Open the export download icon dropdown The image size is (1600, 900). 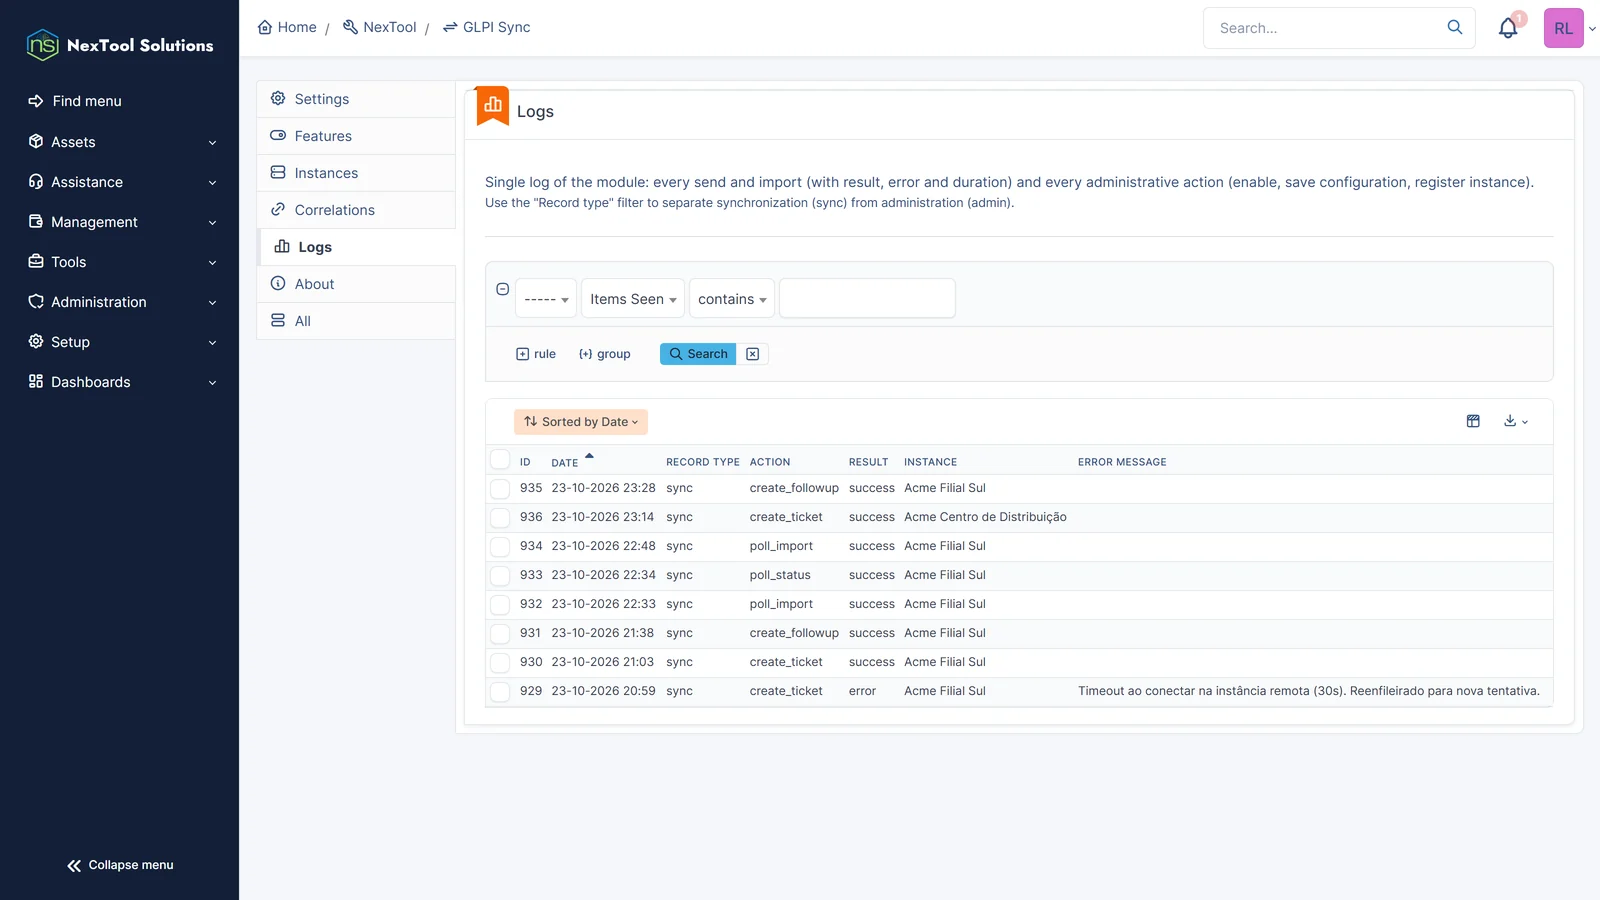coord(1516,421)
